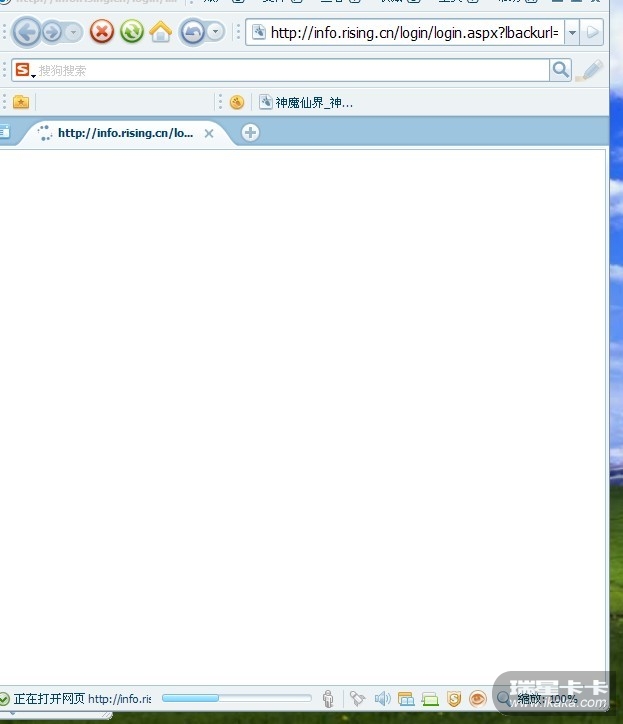Open the 神魔仙界_神... bookmark
The image size is (623, 724).
[306, 102]
